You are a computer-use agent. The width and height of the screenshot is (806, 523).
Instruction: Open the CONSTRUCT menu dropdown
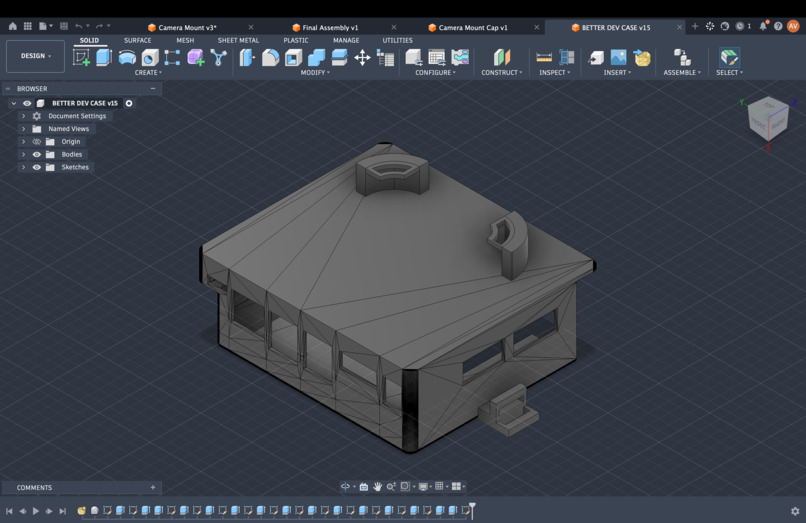pos(502,73)
